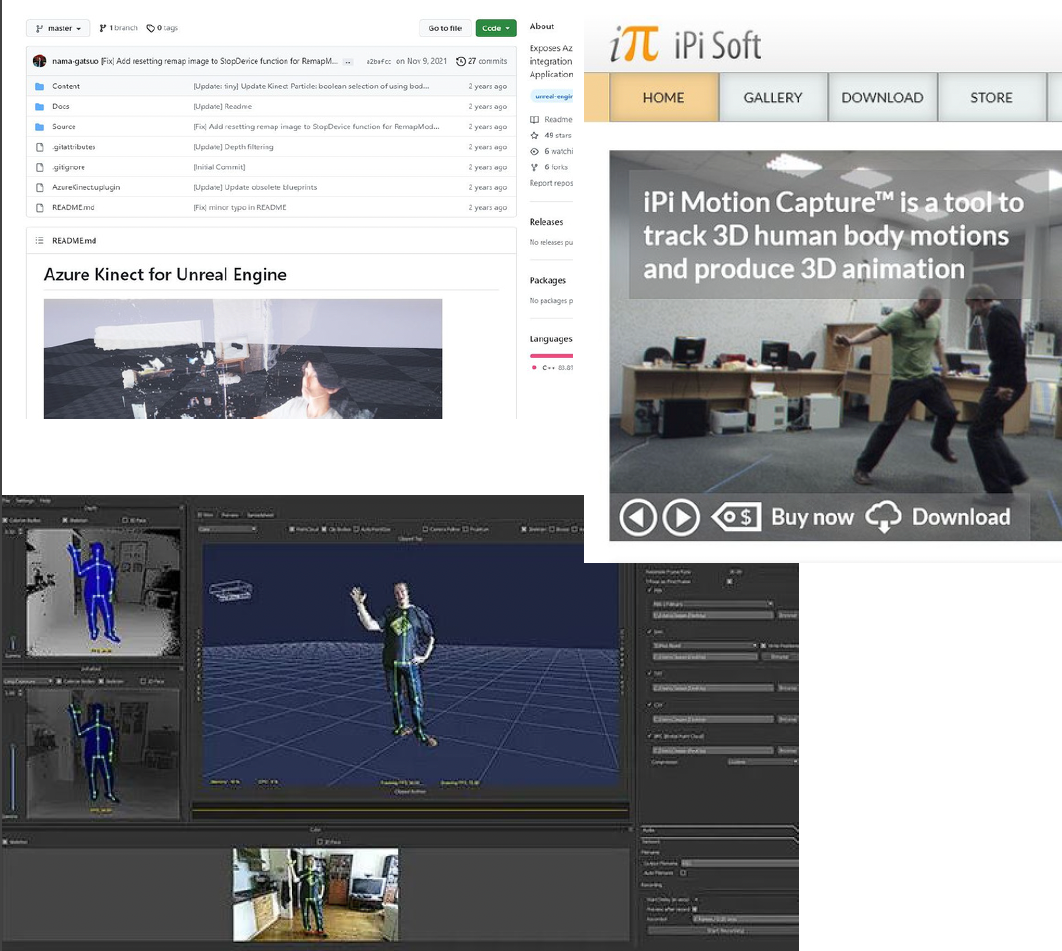Click the price tag icon by Buy now
The image size is (1062, 951).
coord(736,517)
